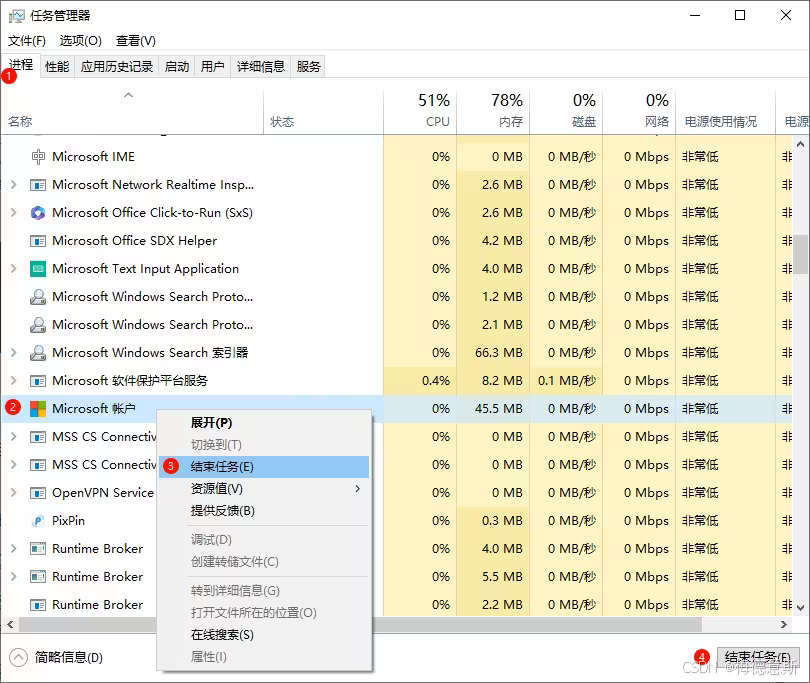810x683 pixels.
Task: Select the Microsoft Office SDX Helper row
Action: (397, 241)
